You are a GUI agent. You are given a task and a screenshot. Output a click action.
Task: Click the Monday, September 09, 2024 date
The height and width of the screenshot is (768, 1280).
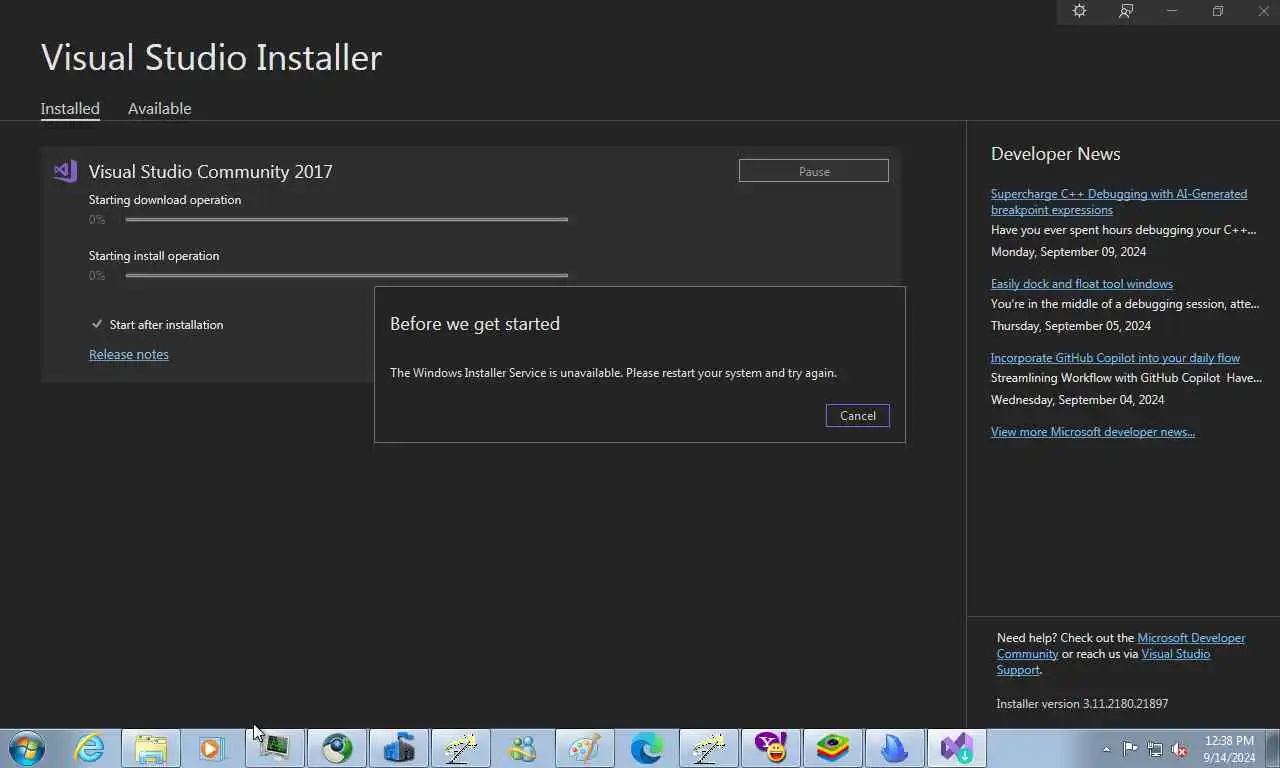1068,251
